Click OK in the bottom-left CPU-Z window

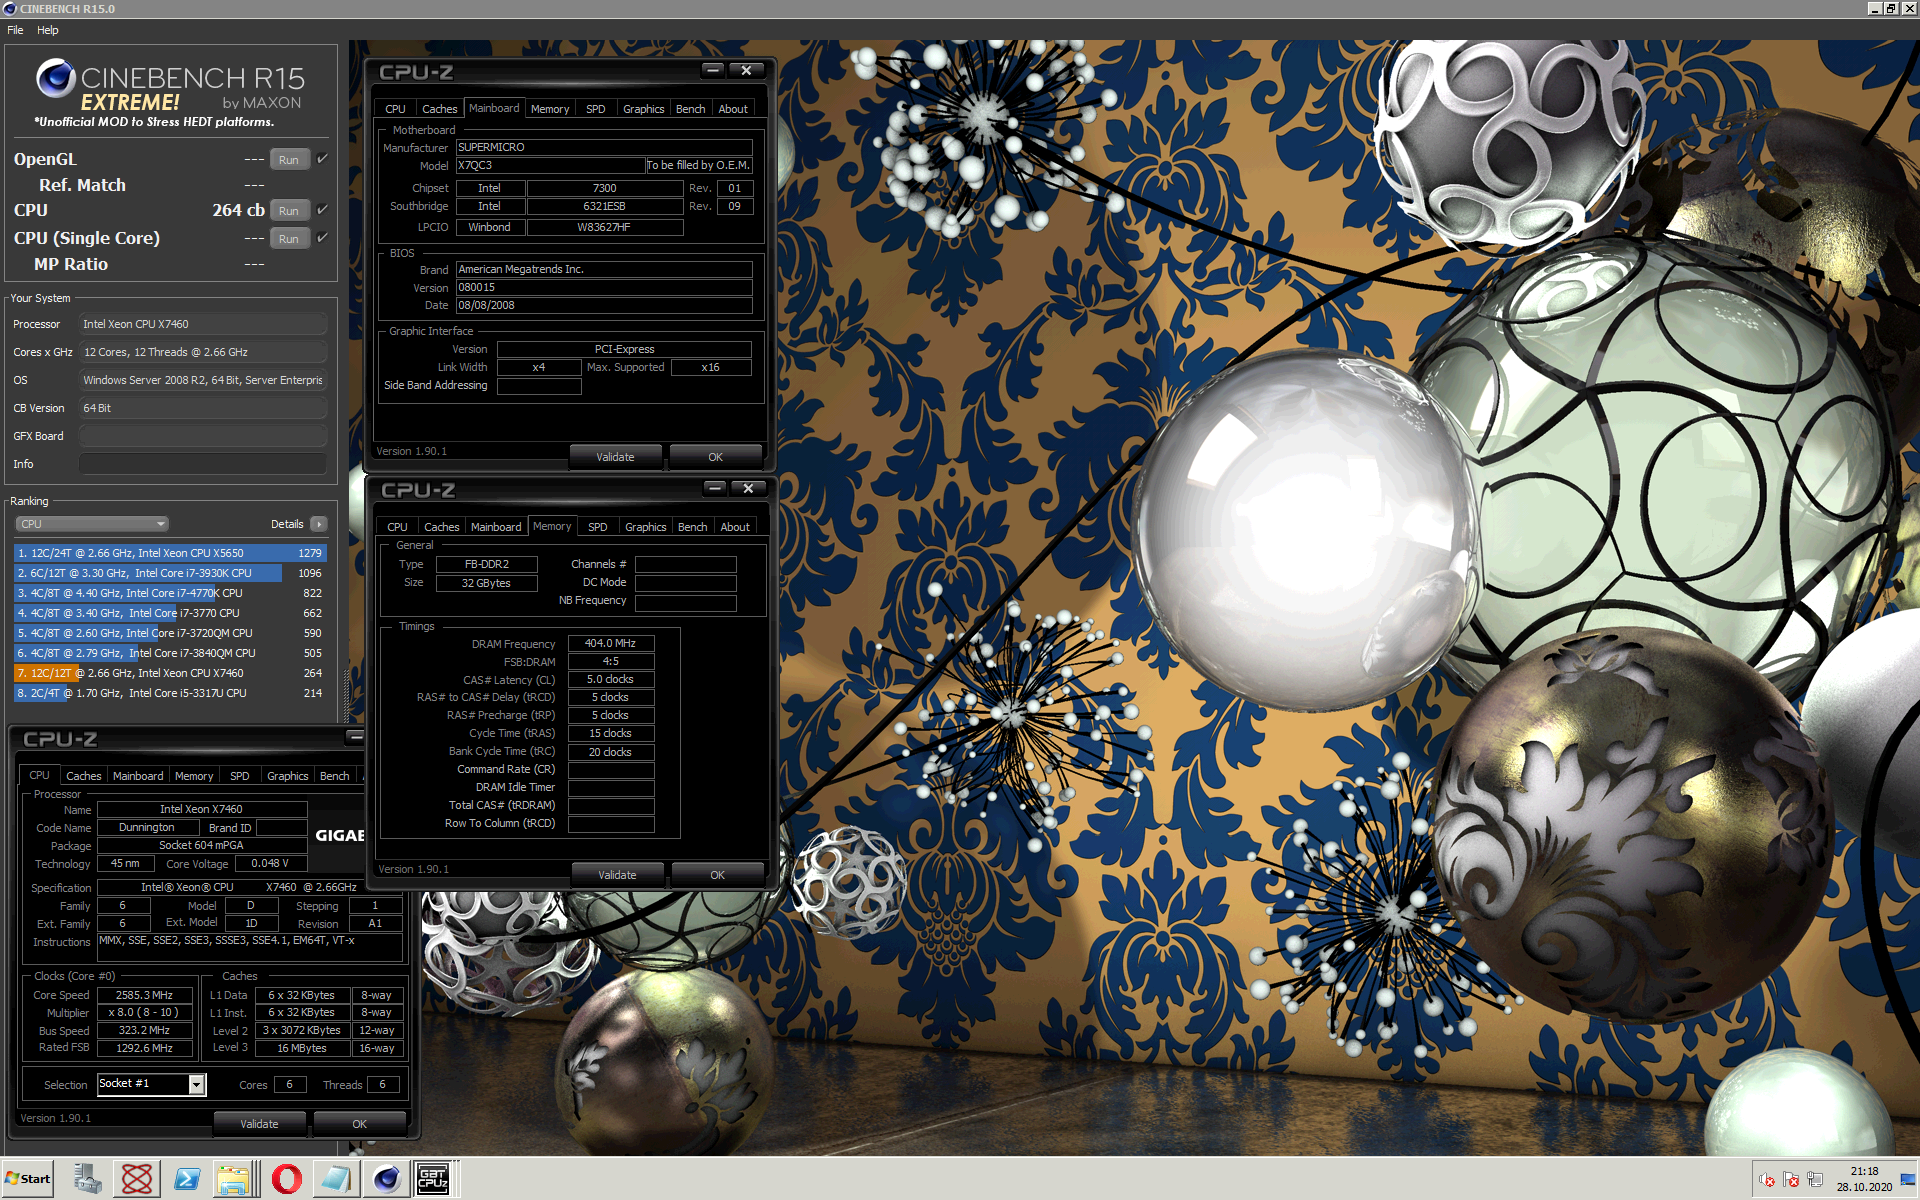[x=359, y=1124]
